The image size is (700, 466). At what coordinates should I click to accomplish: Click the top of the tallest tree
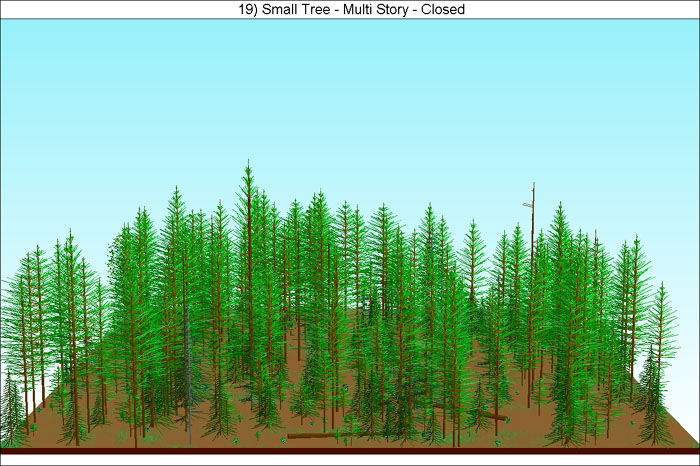[248, 163]
